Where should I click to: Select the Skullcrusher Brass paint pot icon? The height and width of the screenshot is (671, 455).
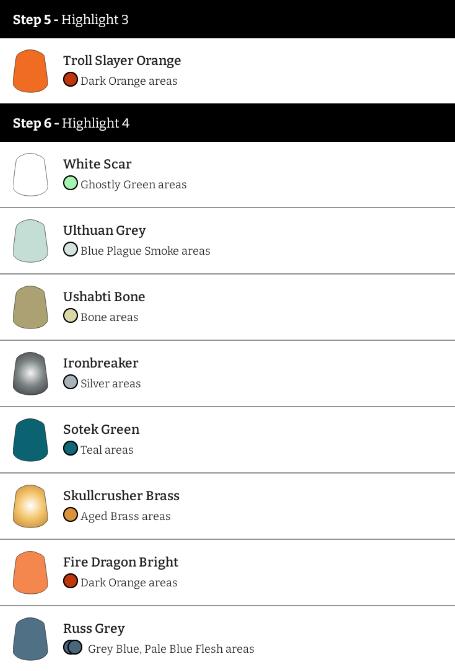[30, 506]
